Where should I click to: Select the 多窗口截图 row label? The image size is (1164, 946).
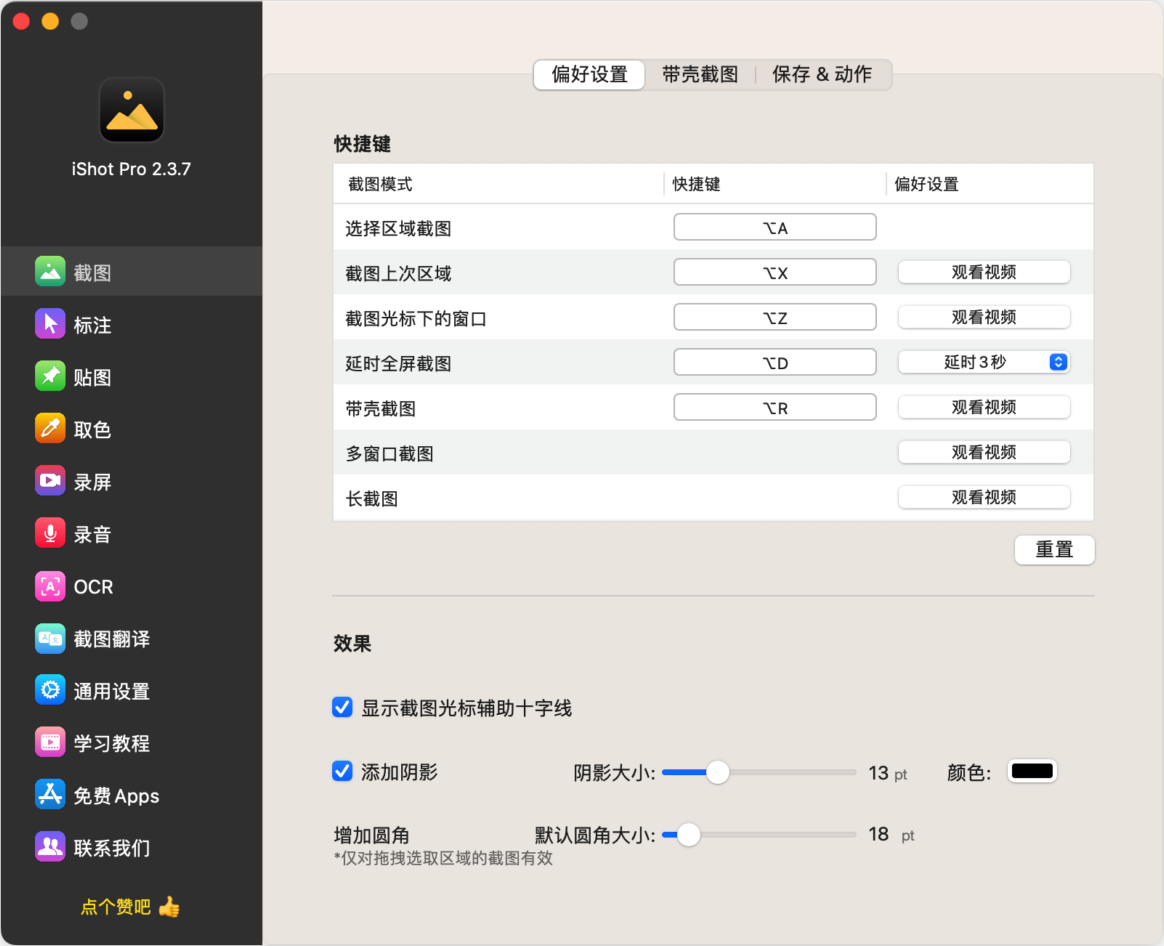[x=389, y=454]
